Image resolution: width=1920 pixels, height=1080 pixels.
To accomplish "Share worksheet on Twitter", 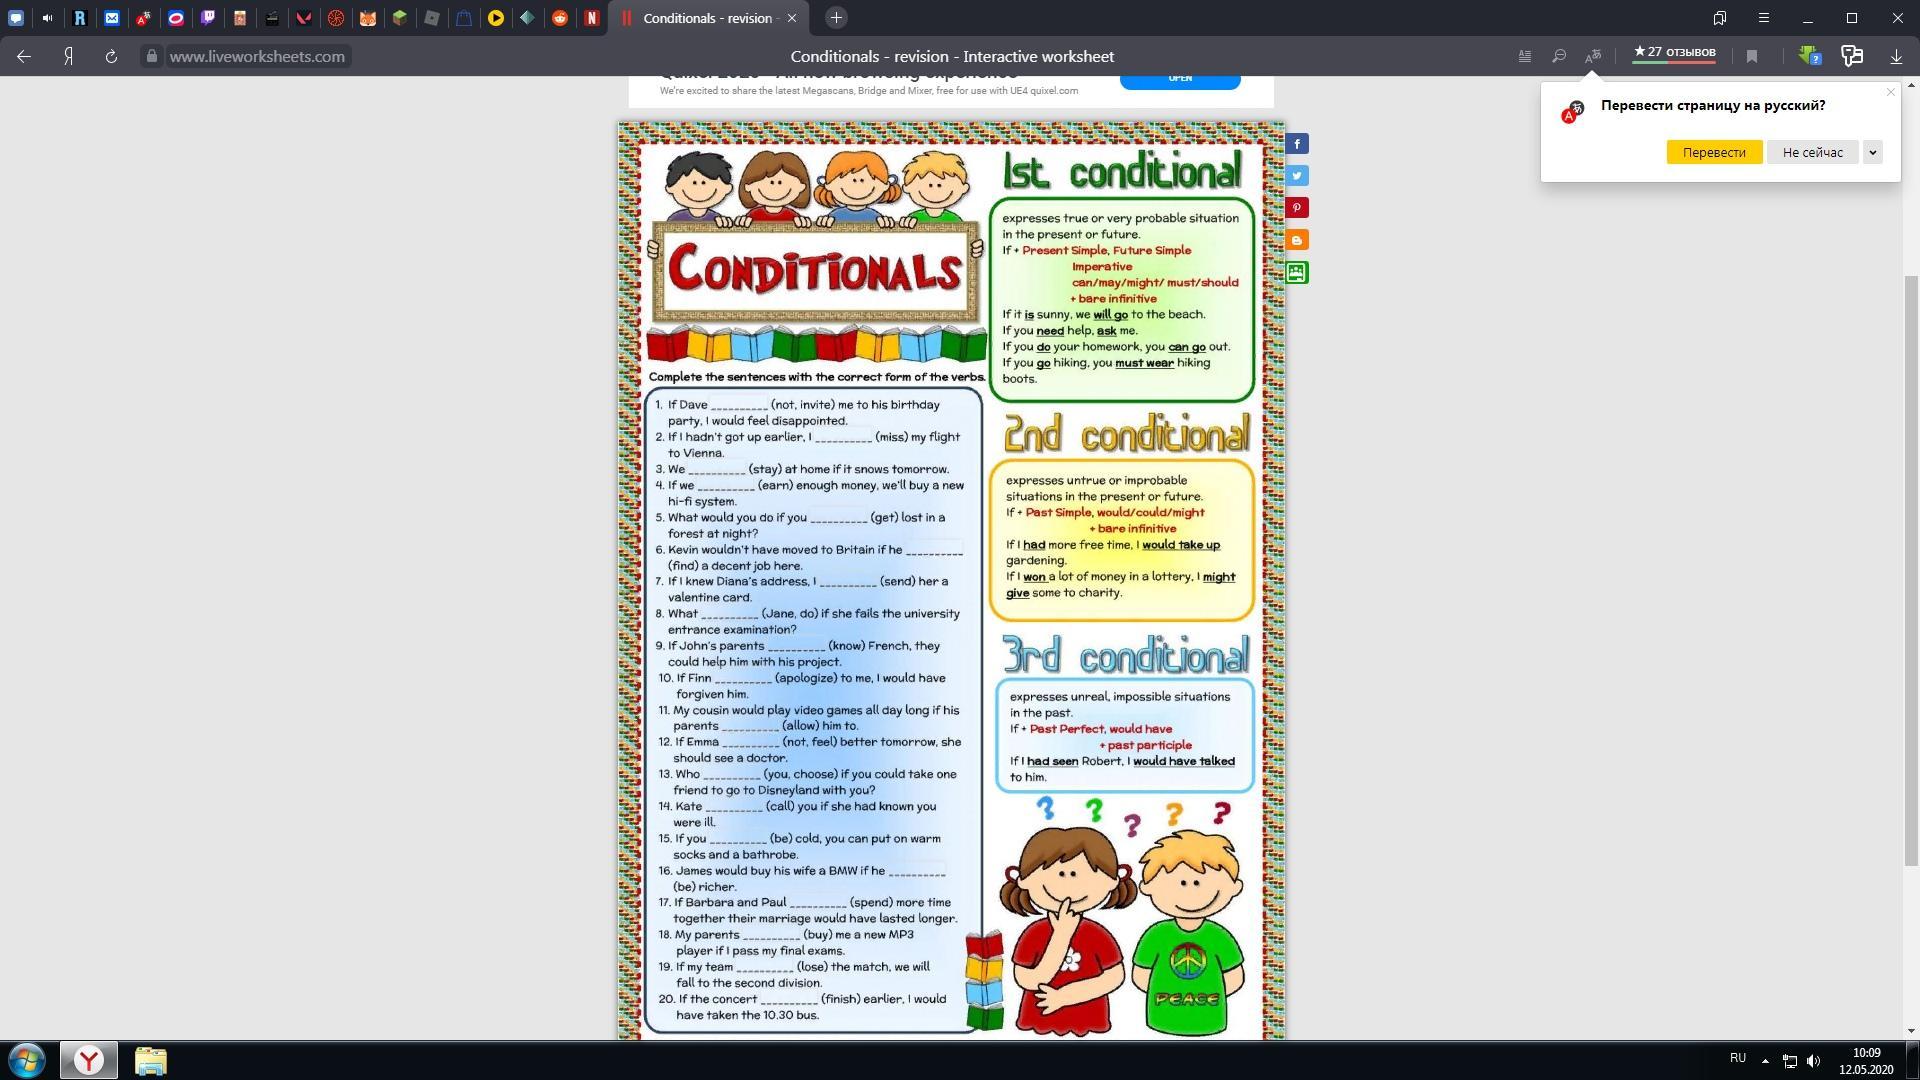I will (1297, 176).
